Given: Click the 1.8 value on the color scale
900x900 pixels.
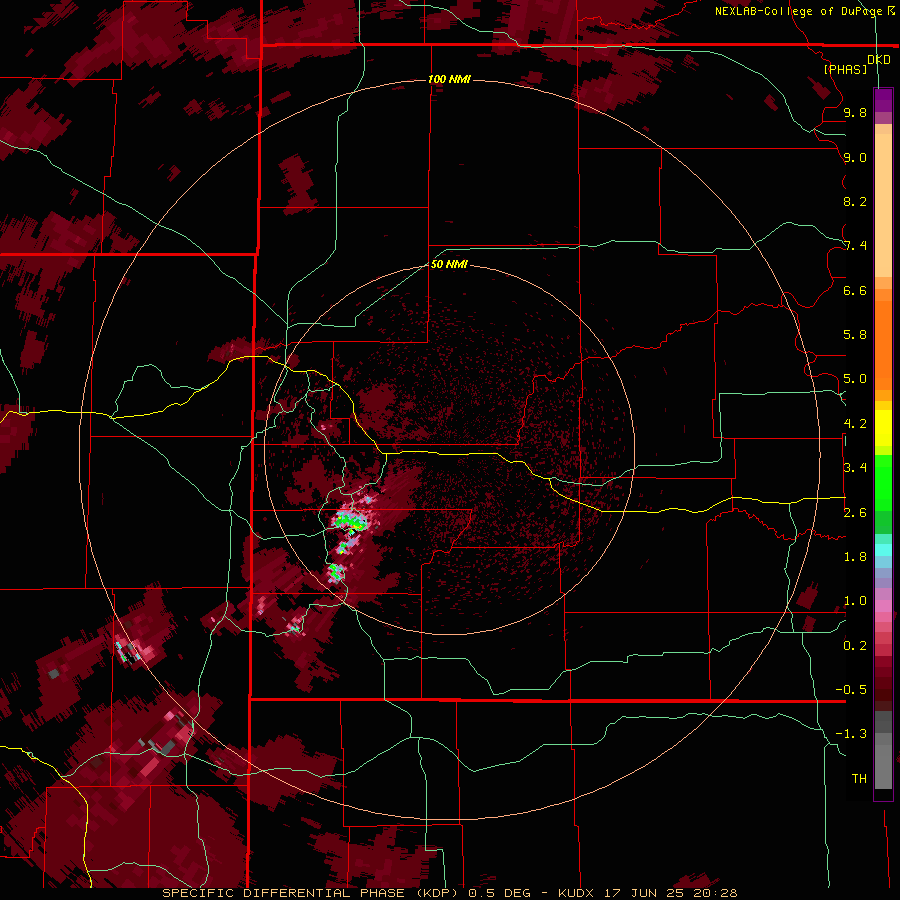Looking at the screenshot, I should click(855, 556).
